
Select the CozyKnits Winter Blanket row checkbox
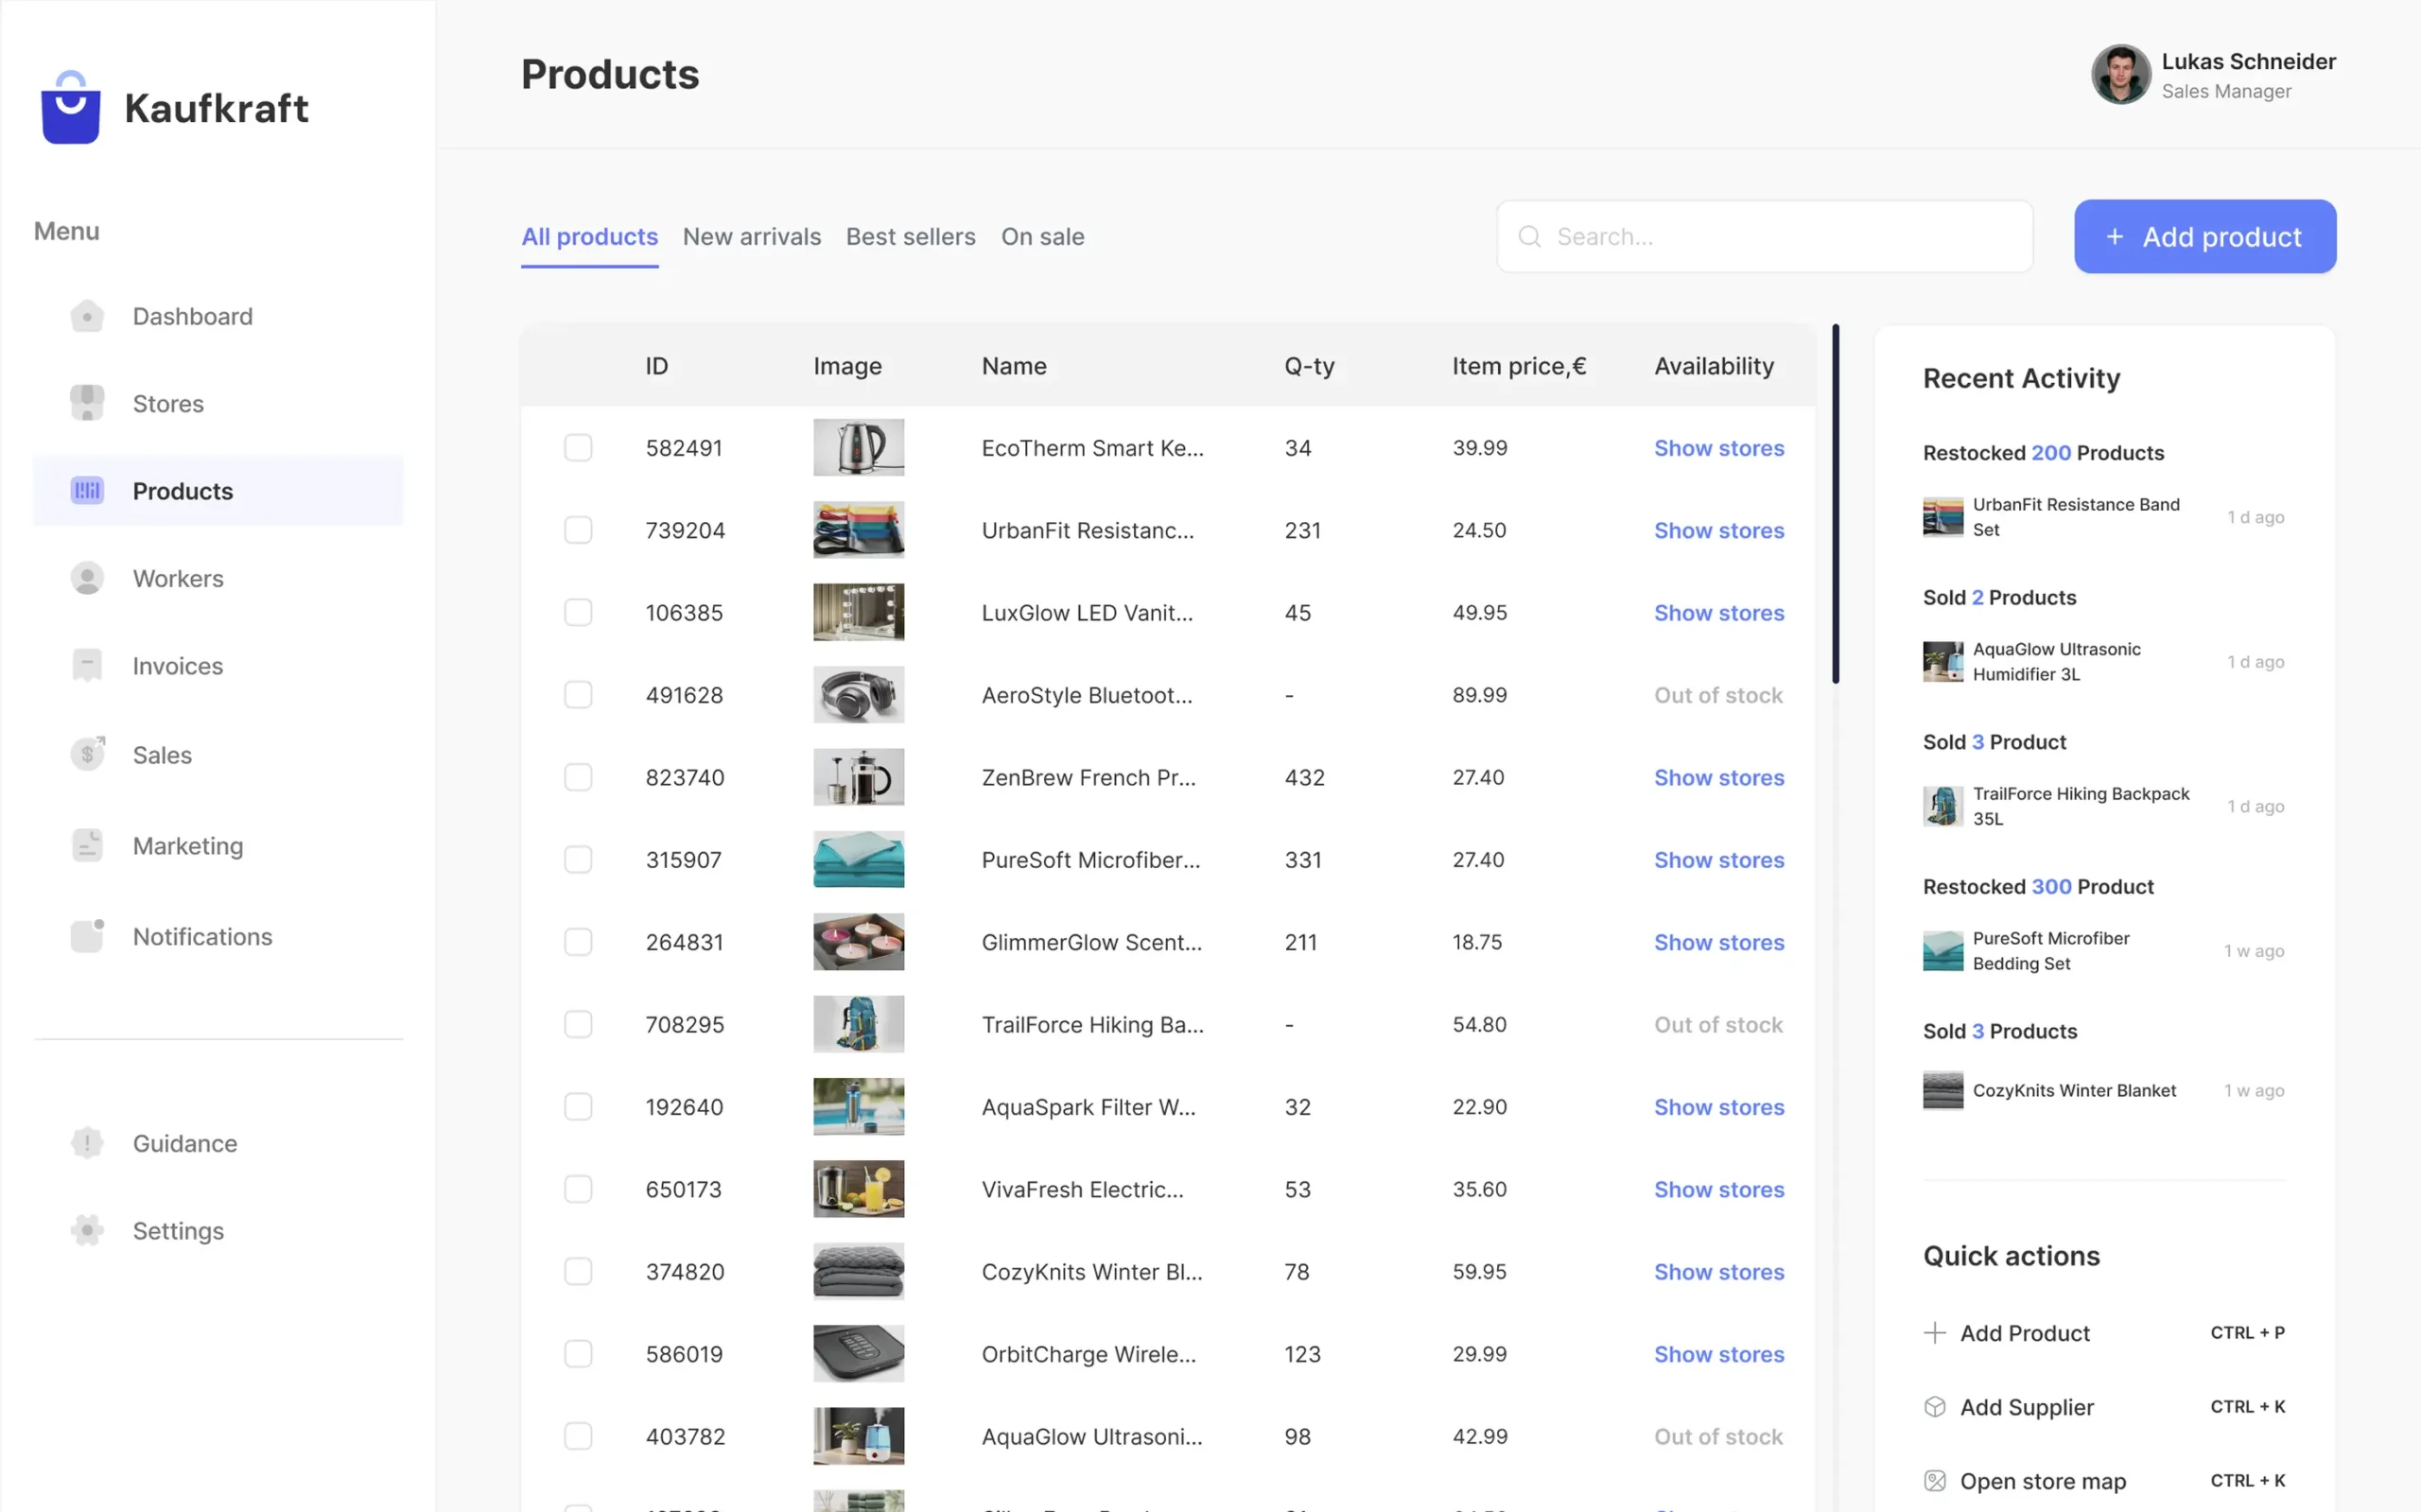(578, 1271)
